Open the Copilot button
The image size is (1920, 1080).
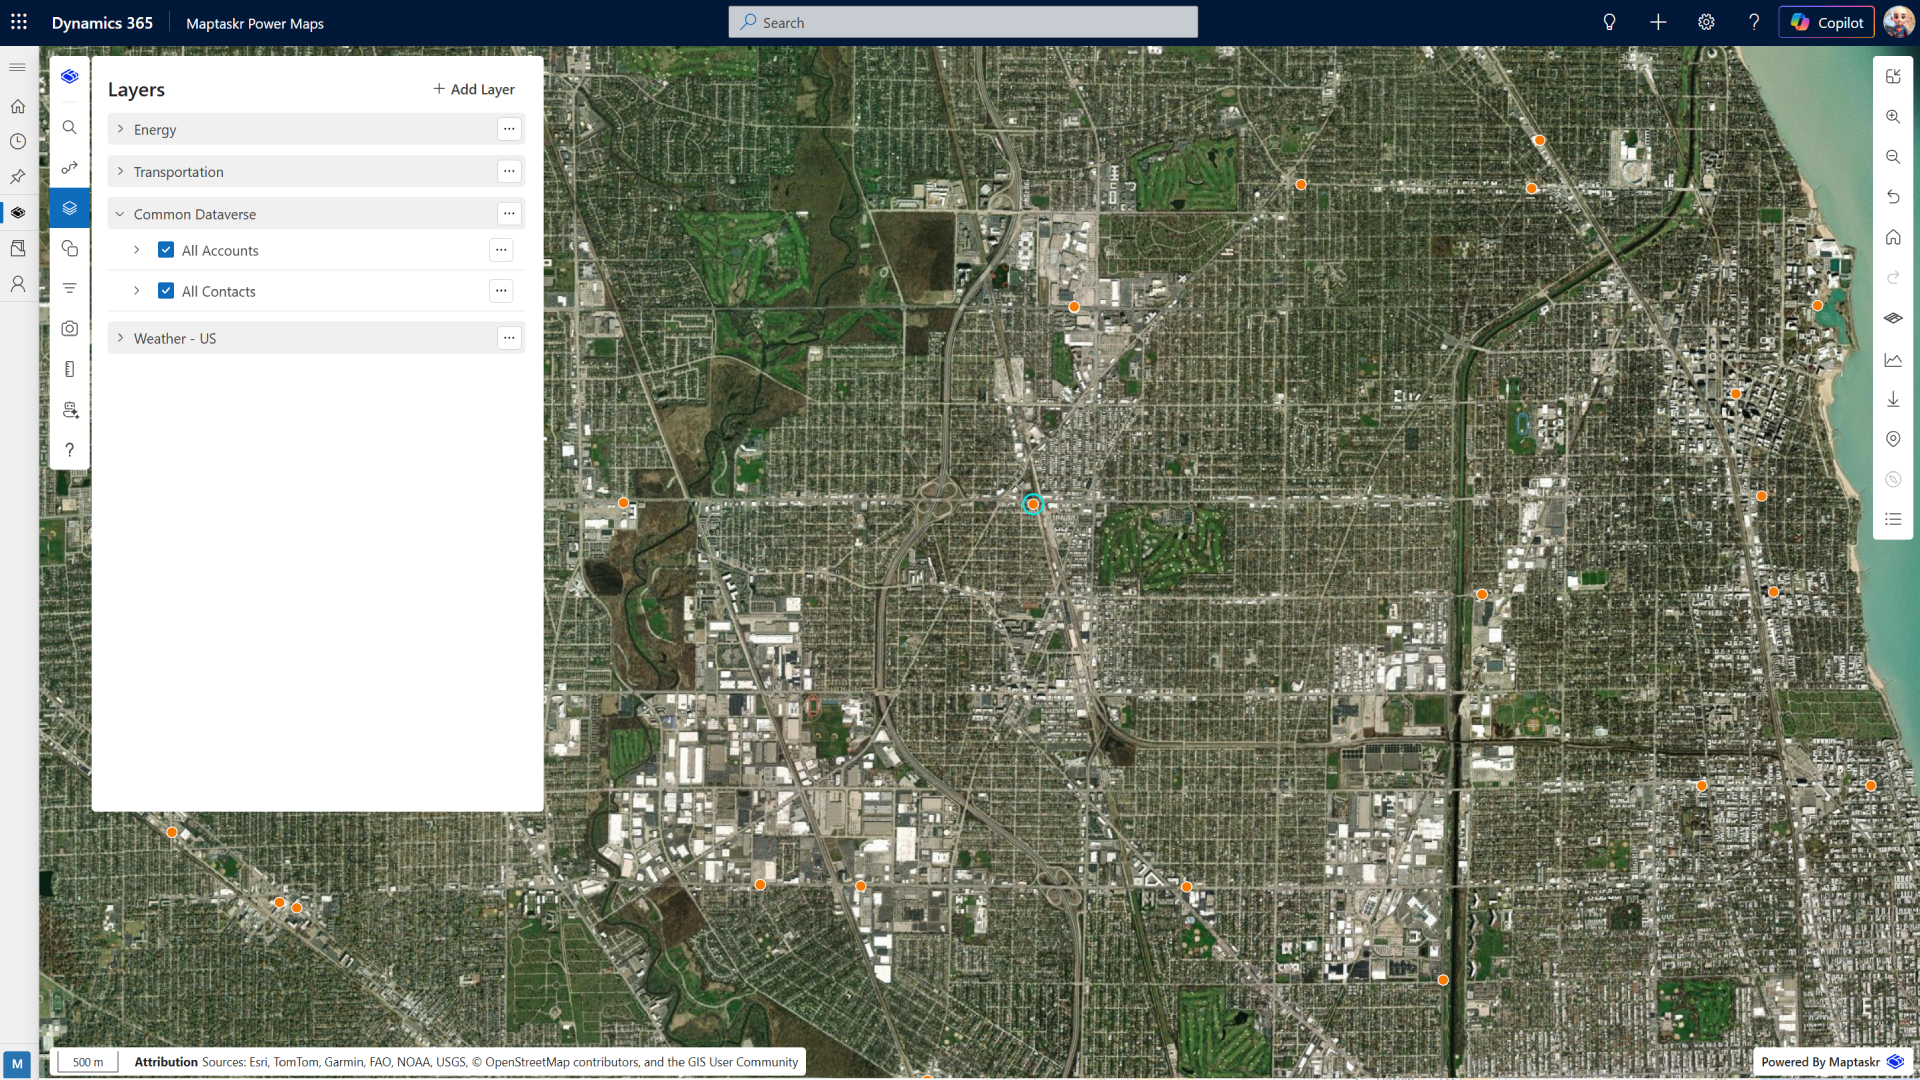click(x=1826, y=22)
